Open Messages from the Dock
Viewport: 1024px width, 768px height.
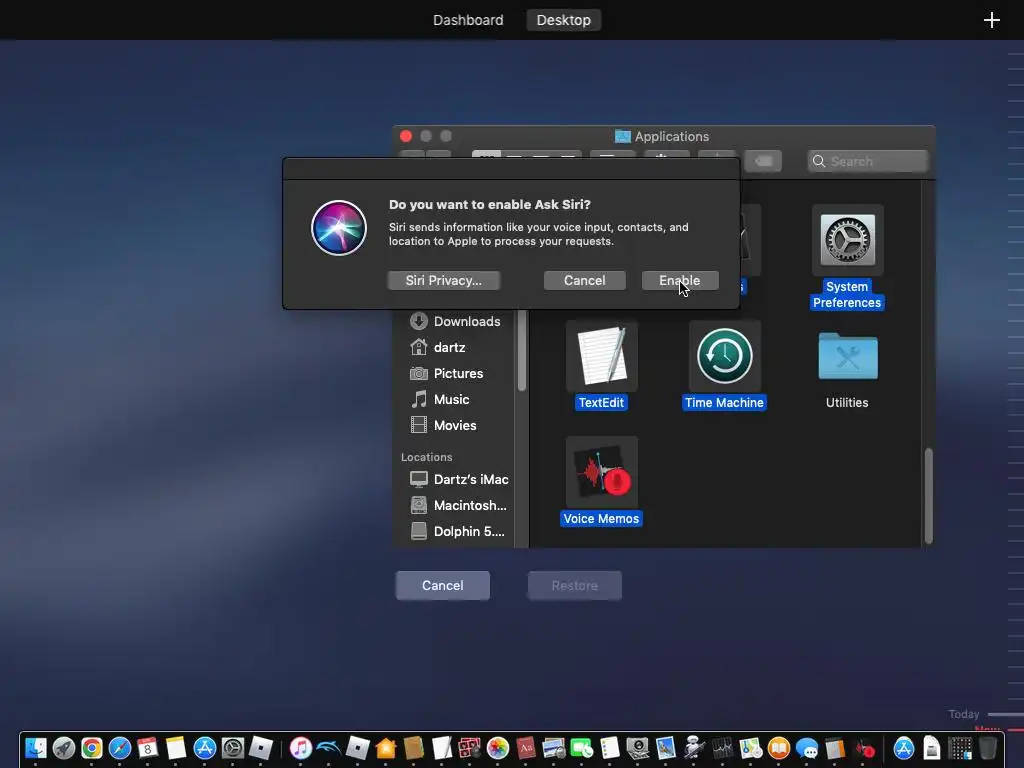coord(807,748)
